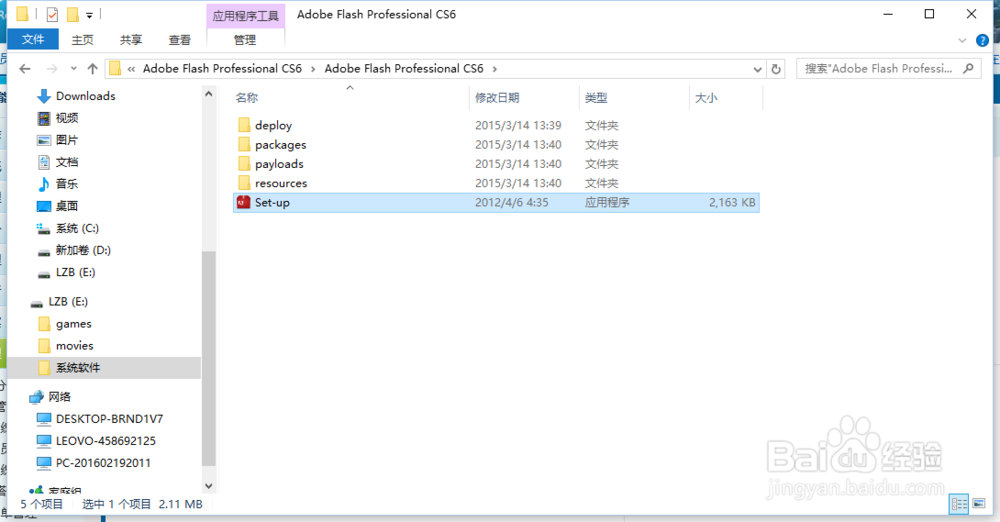
Task: Sort by the 大小 column header
Action: [706, 98]
